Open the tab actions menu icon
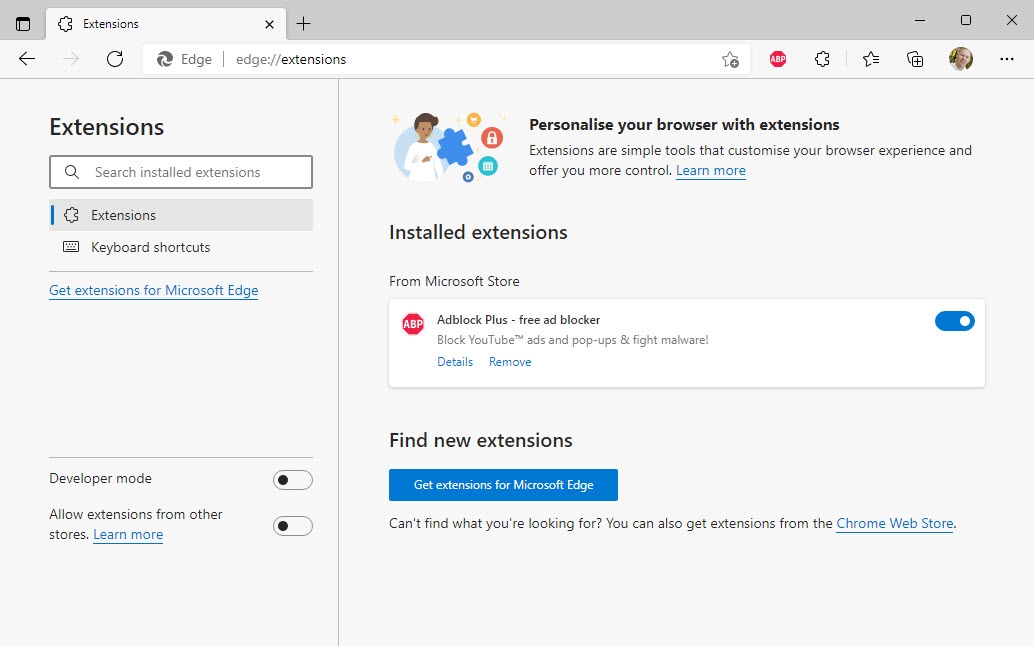Image resolution: width=1034 pixels, height=646 pixels. (x=23, y=24)
